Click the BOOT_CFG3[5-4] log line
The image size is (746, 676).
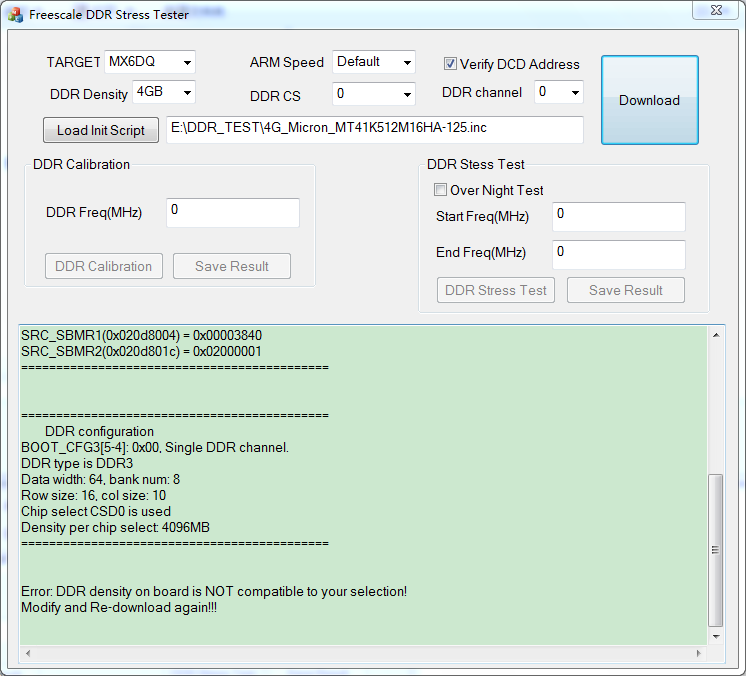[155, 447]
